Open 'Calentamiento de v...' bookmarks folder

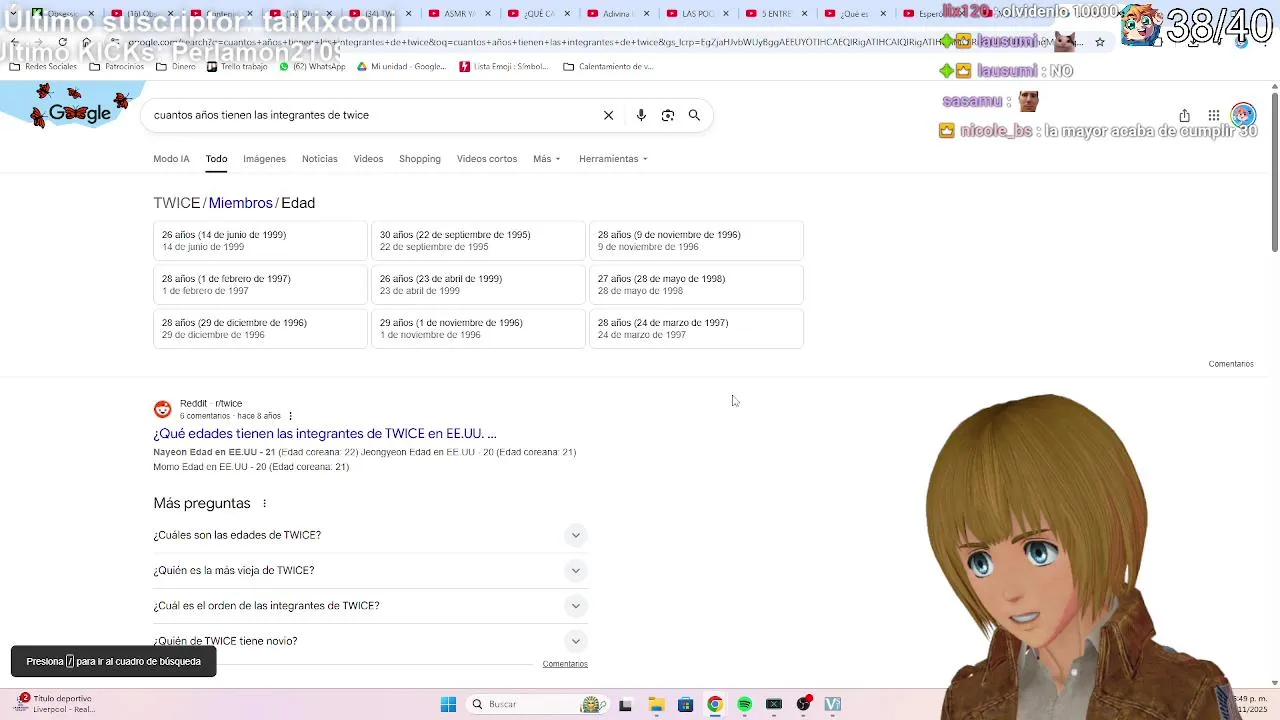click(x=608, y=67)
